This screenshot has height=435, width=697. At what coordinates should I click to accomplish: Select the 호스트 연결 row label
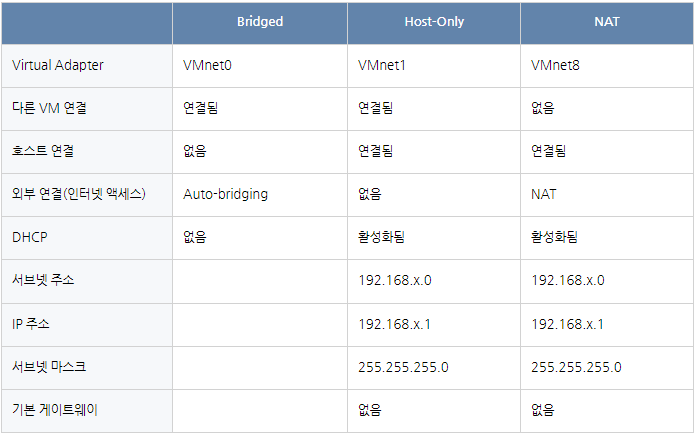pyautogui.click(x=43, y=151)
